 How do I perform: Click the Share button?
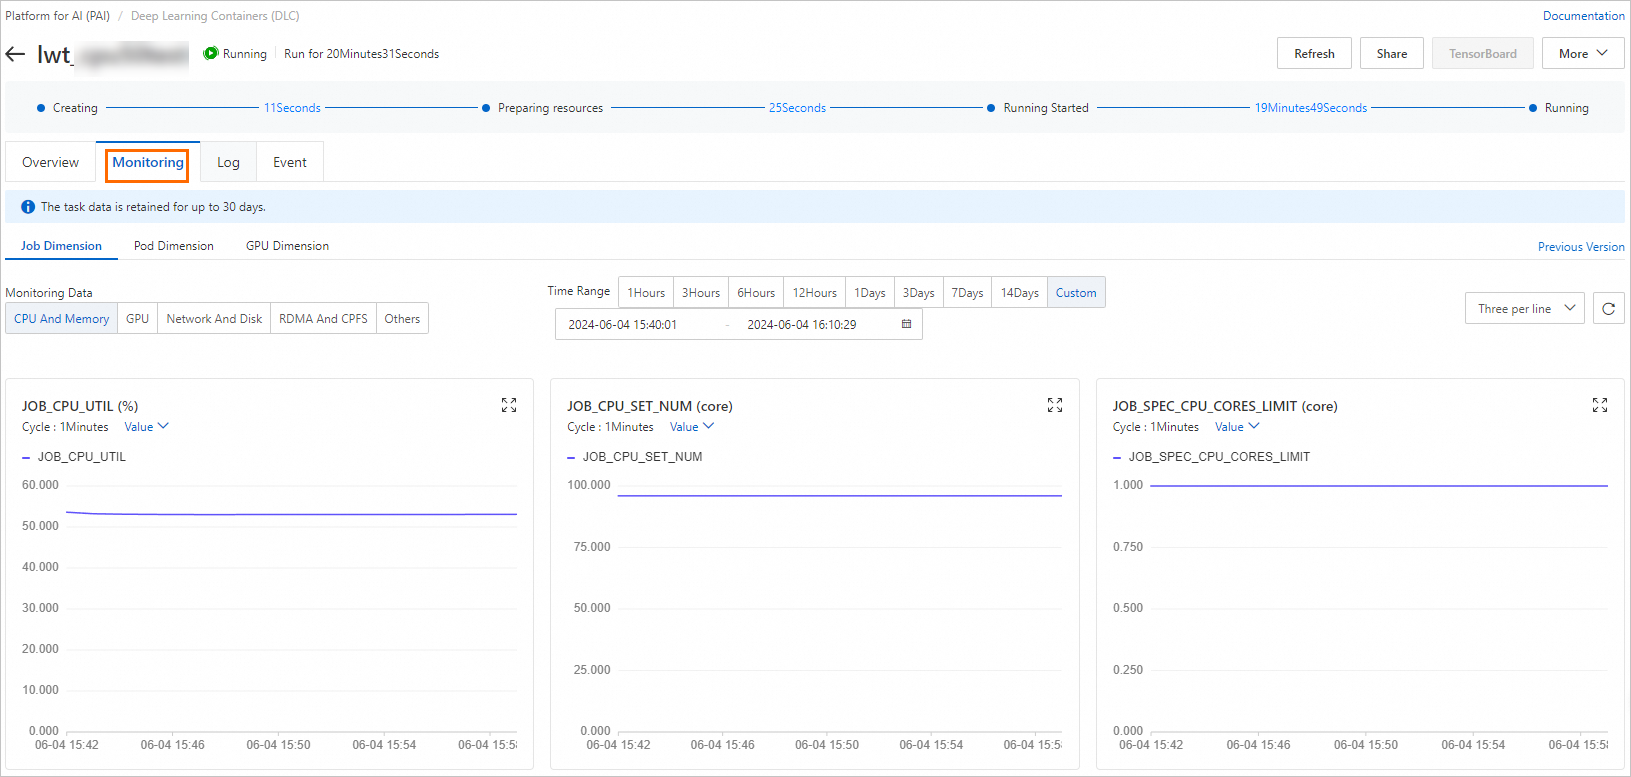click(x=1391, y=54)
